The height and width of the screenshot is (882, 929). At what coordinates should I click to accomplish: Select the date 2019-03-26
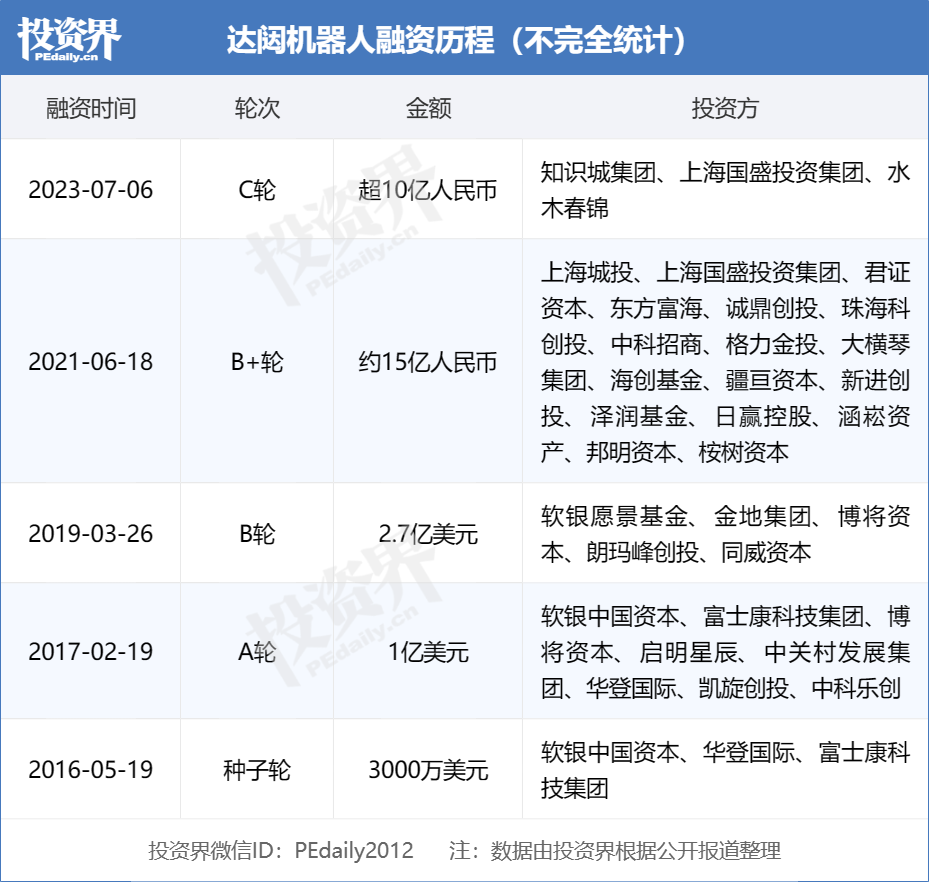pos(91,534)
